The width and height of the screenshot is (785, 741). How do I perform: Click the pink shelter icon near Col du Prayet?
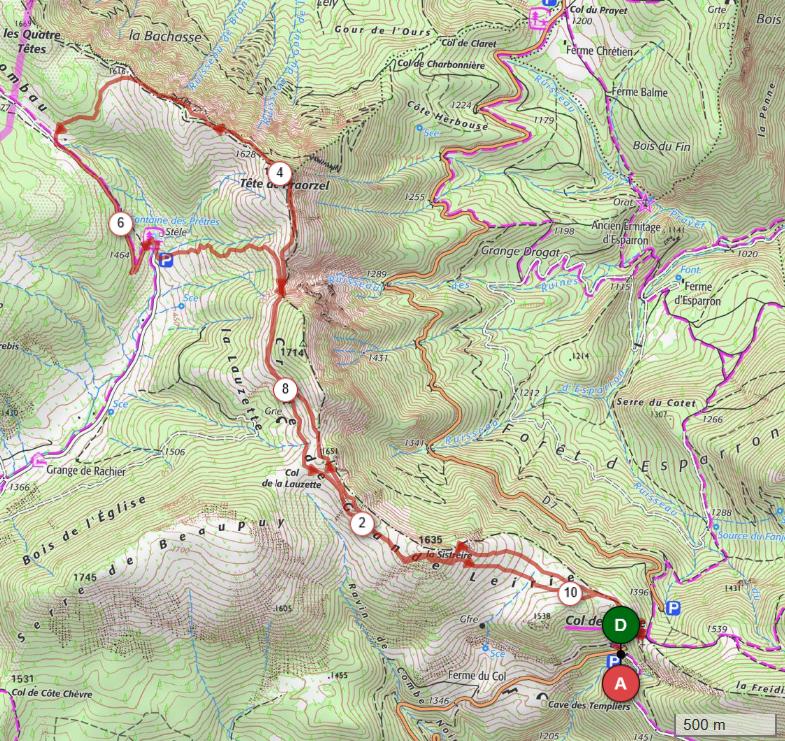pyautogui.click(x=538, y=19)
